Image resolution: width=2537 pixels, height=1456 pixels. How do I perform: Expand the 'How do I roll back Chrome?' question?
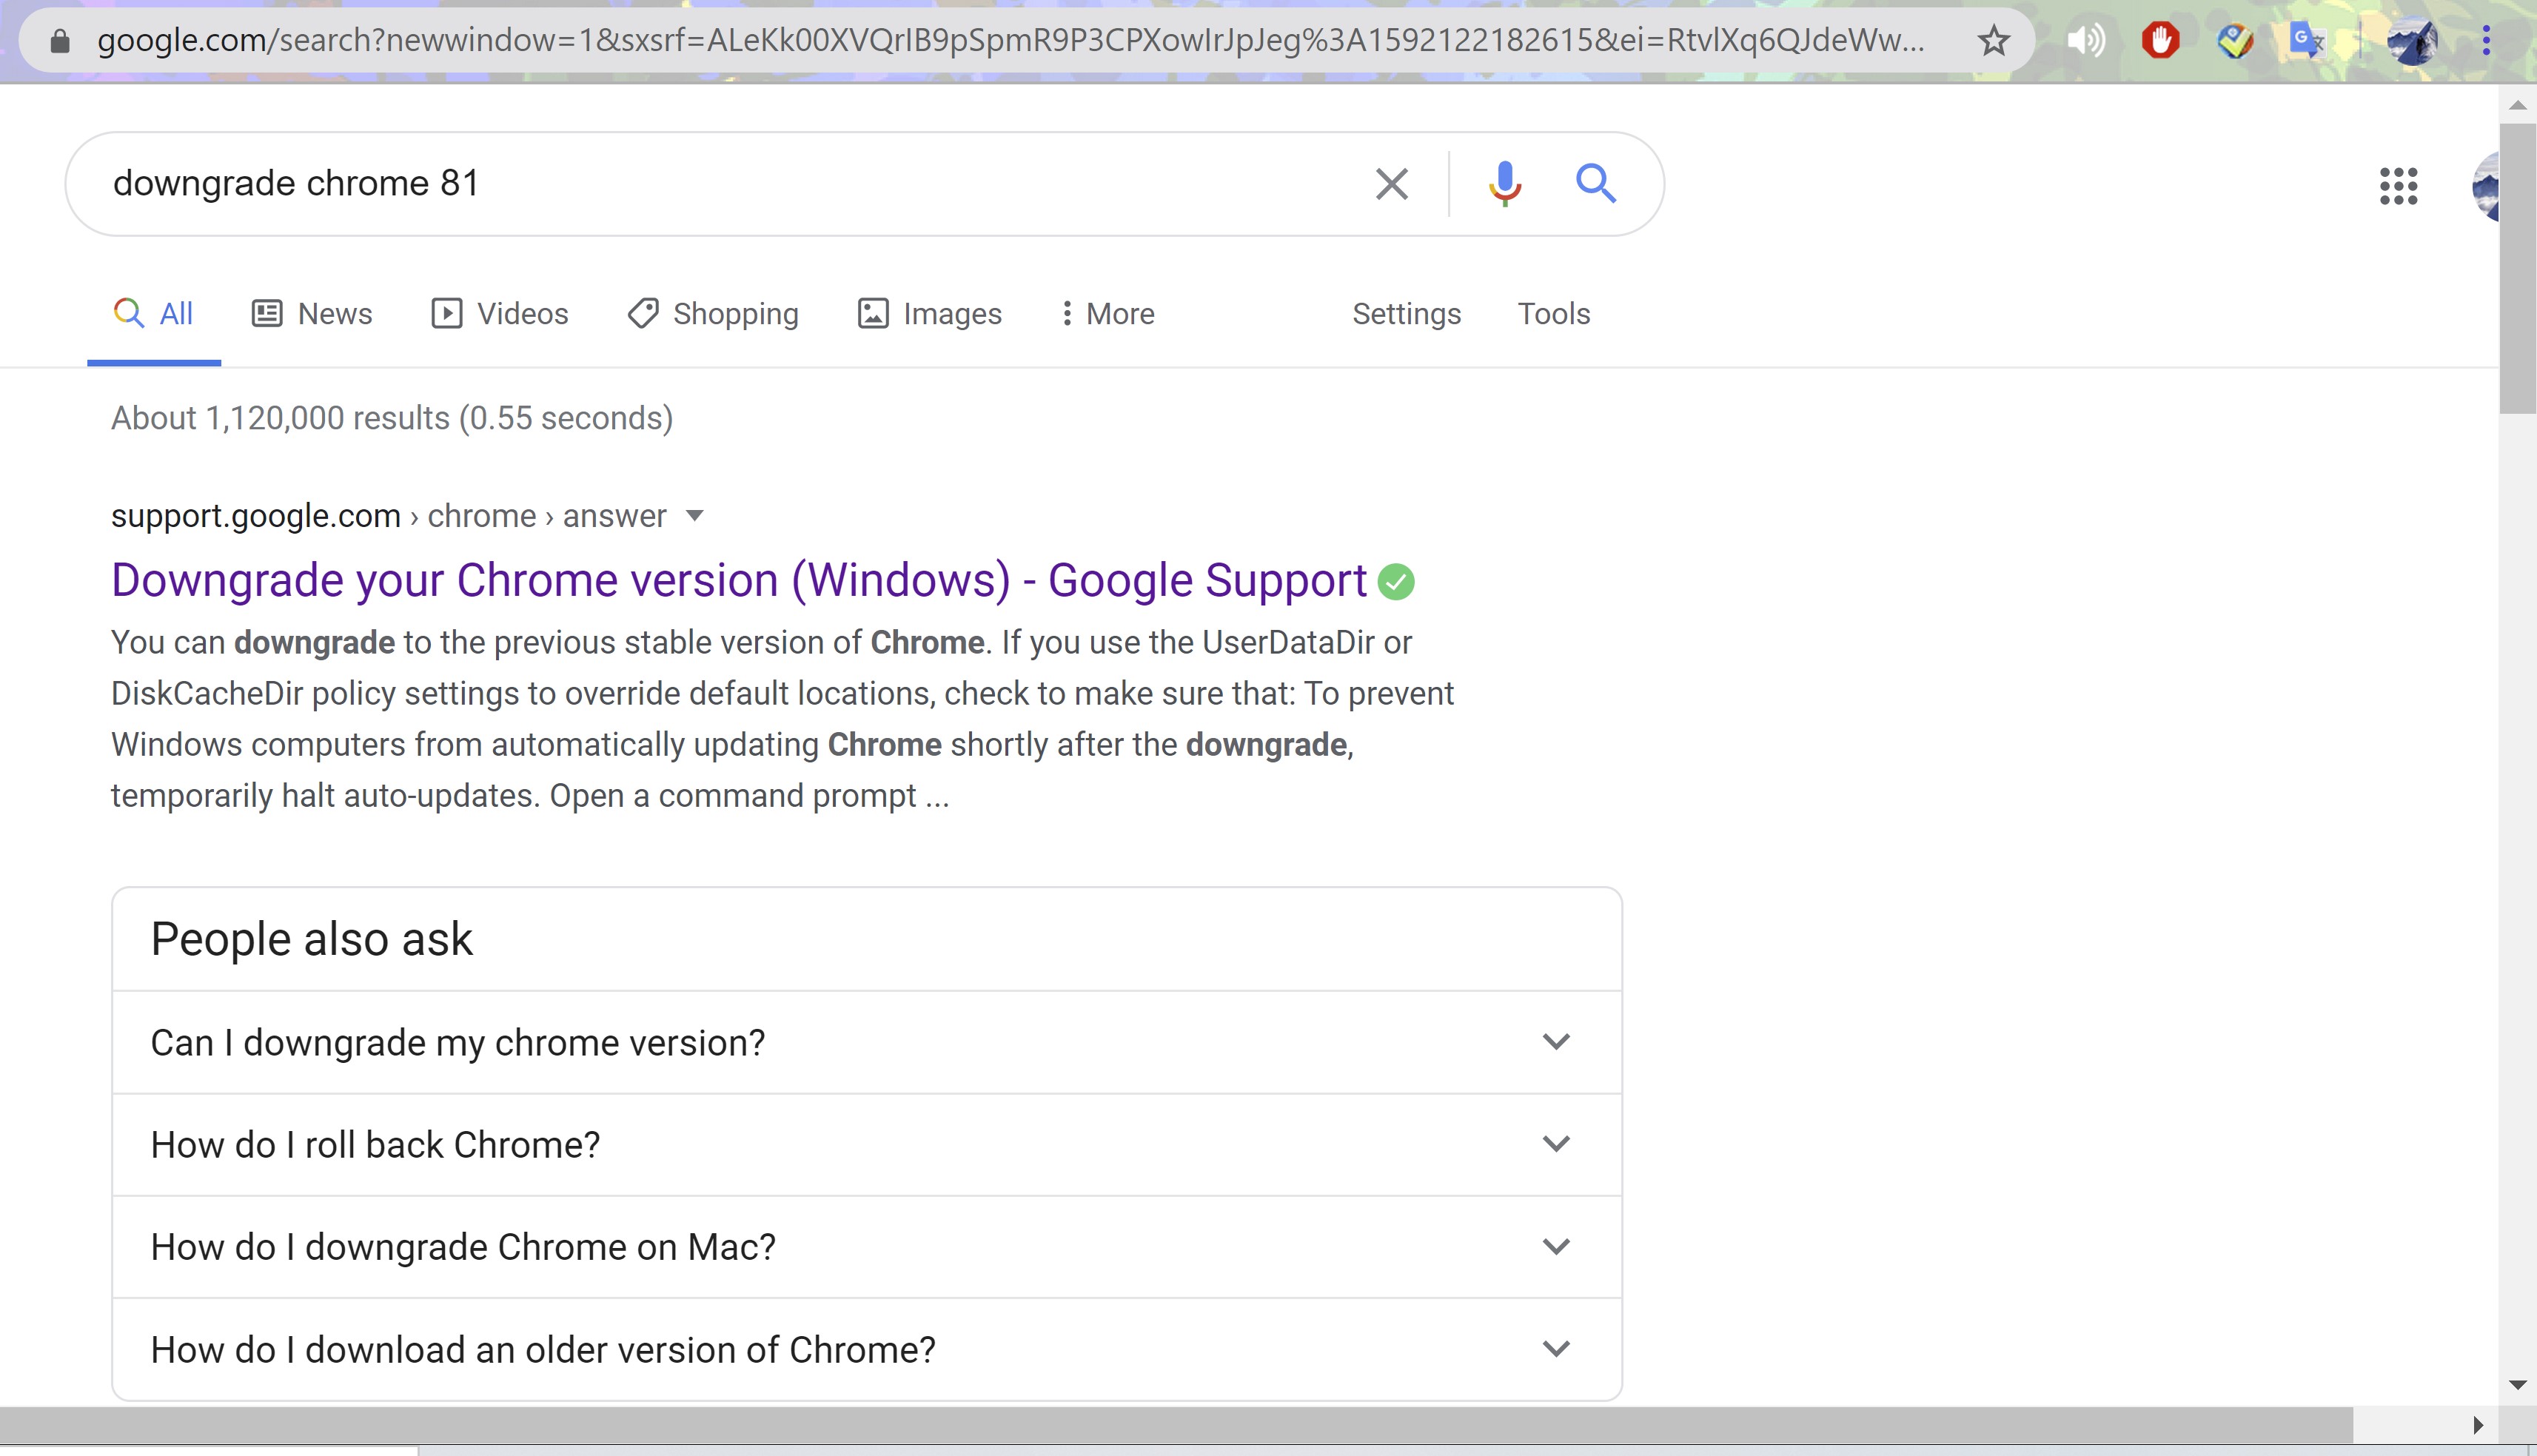(x=862, y=1144)
